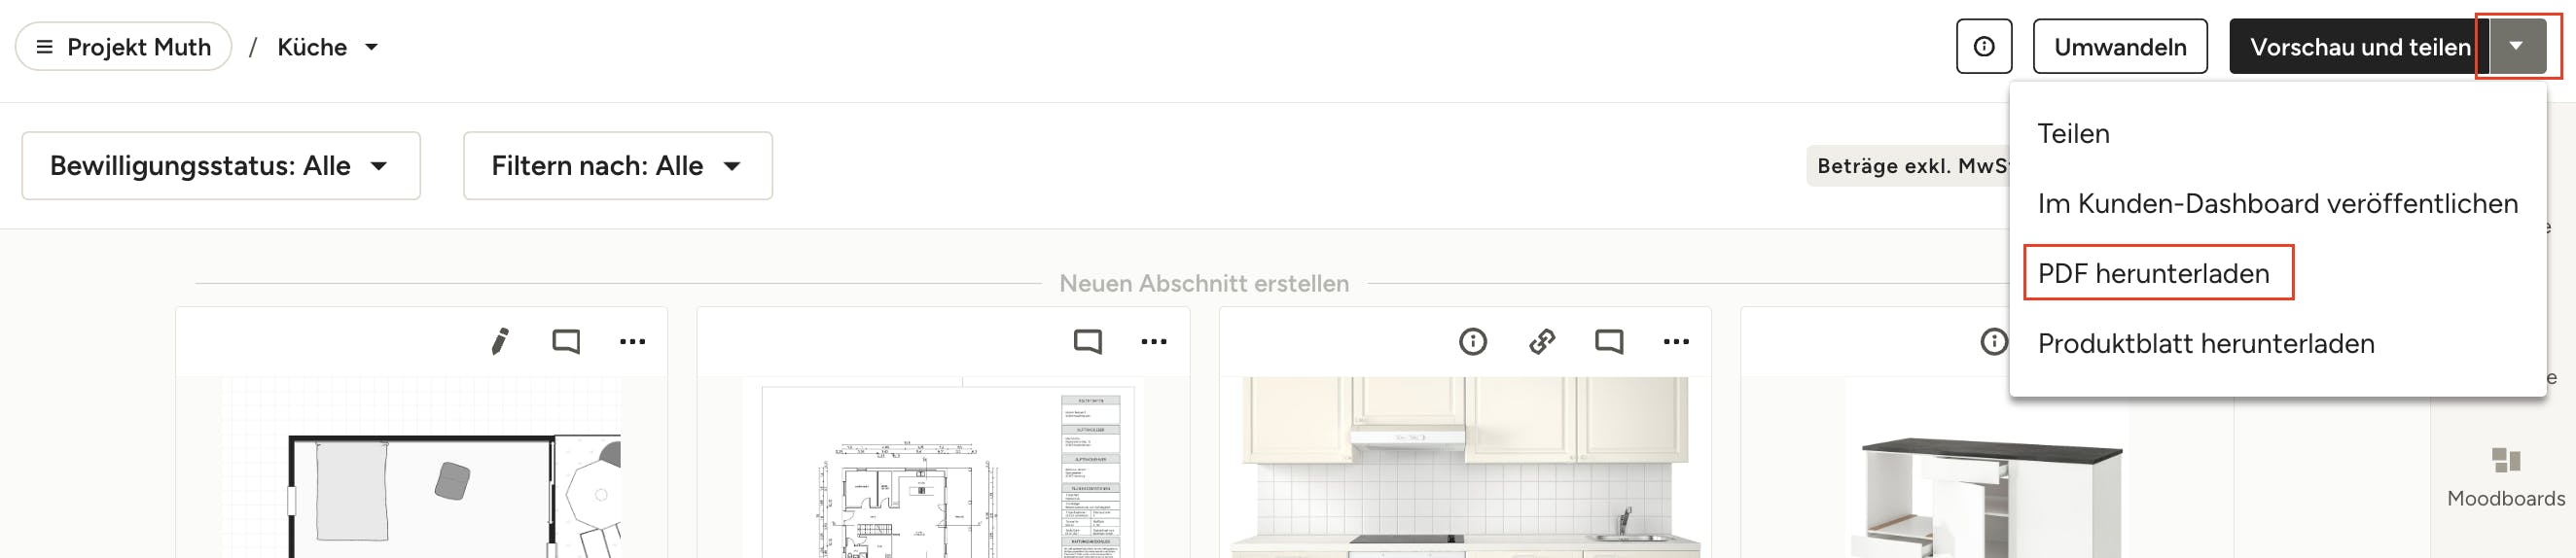Screen dimensions: 2576x558
Task: Select Im Kunden-Dashboard veröffentlichen
Action: pos(2277,204)
